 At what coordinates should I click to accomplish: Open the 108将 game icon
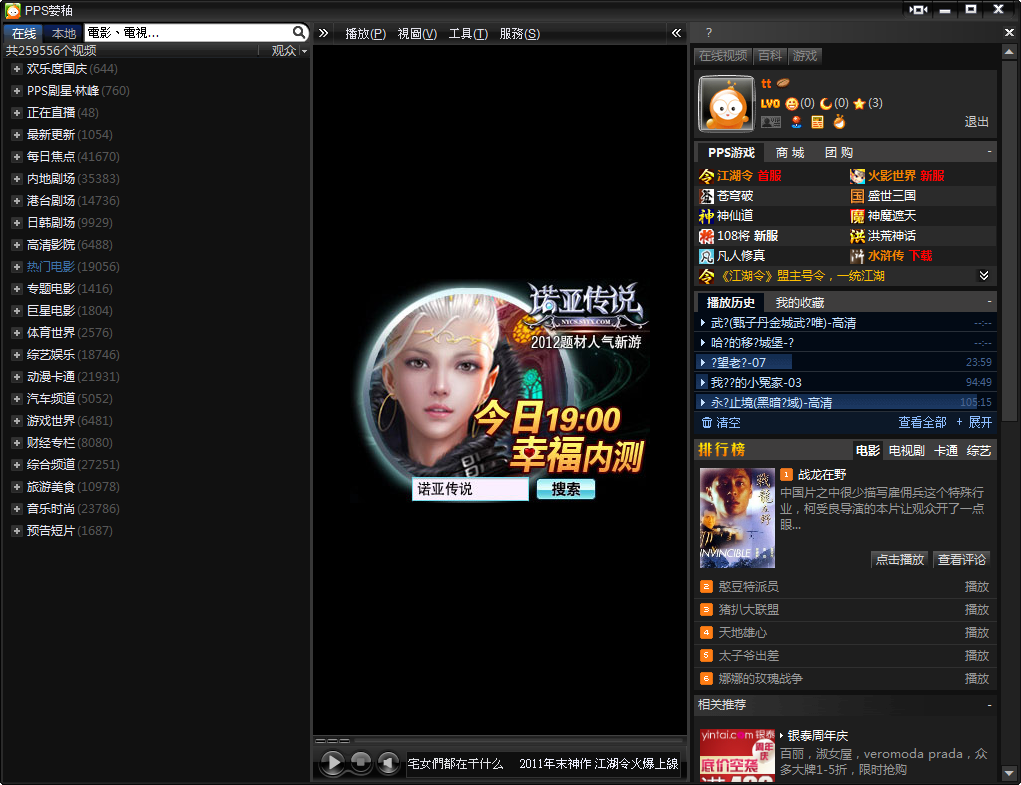click(706, 236)
